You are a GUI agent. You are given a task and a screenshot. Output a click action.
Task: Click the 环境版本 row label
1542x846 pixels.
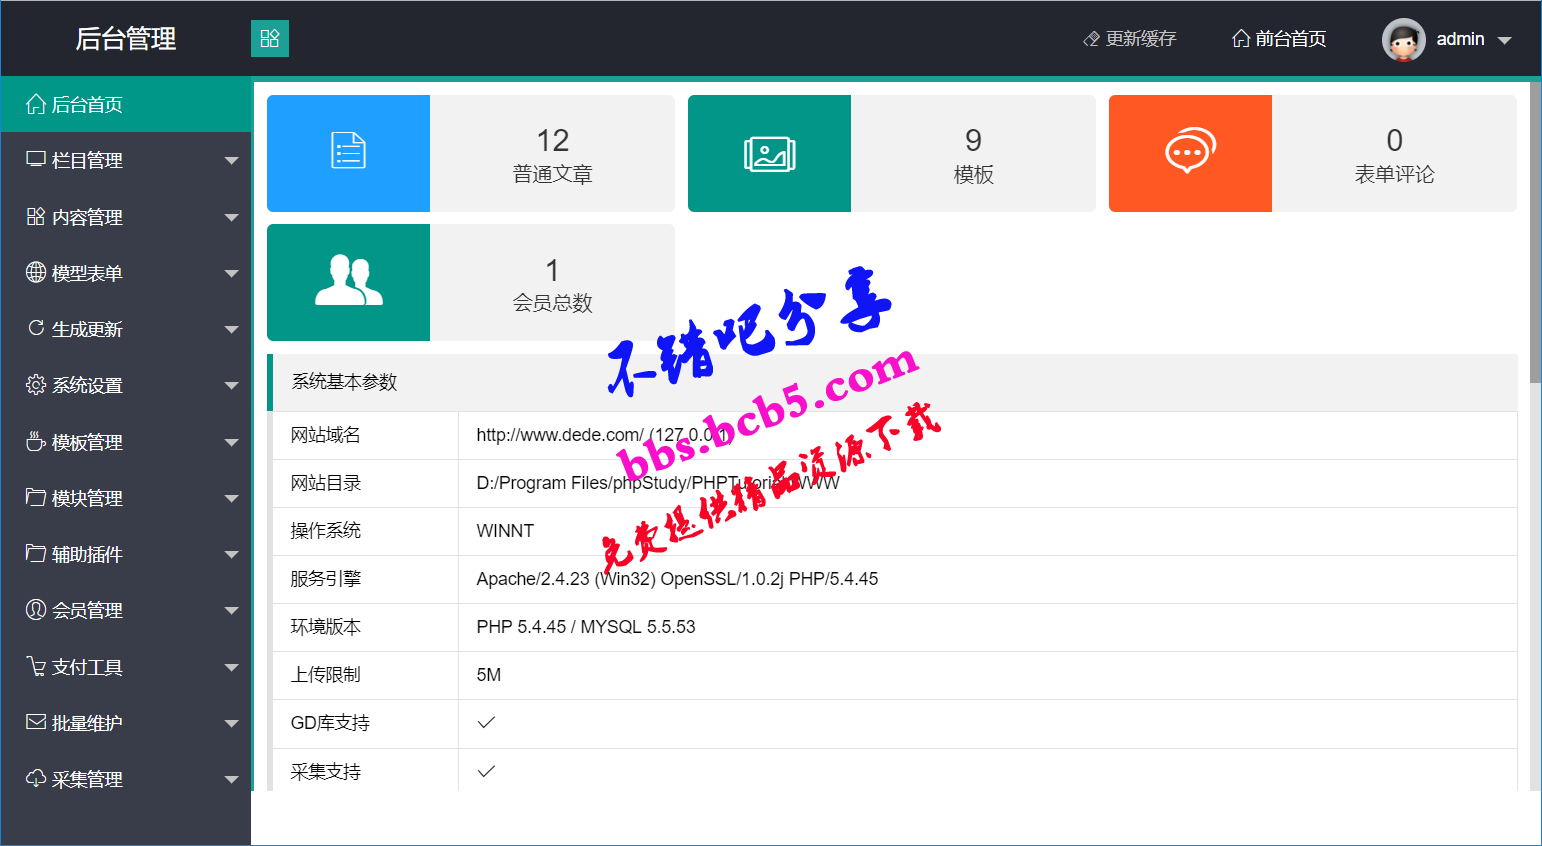[326, 627]
